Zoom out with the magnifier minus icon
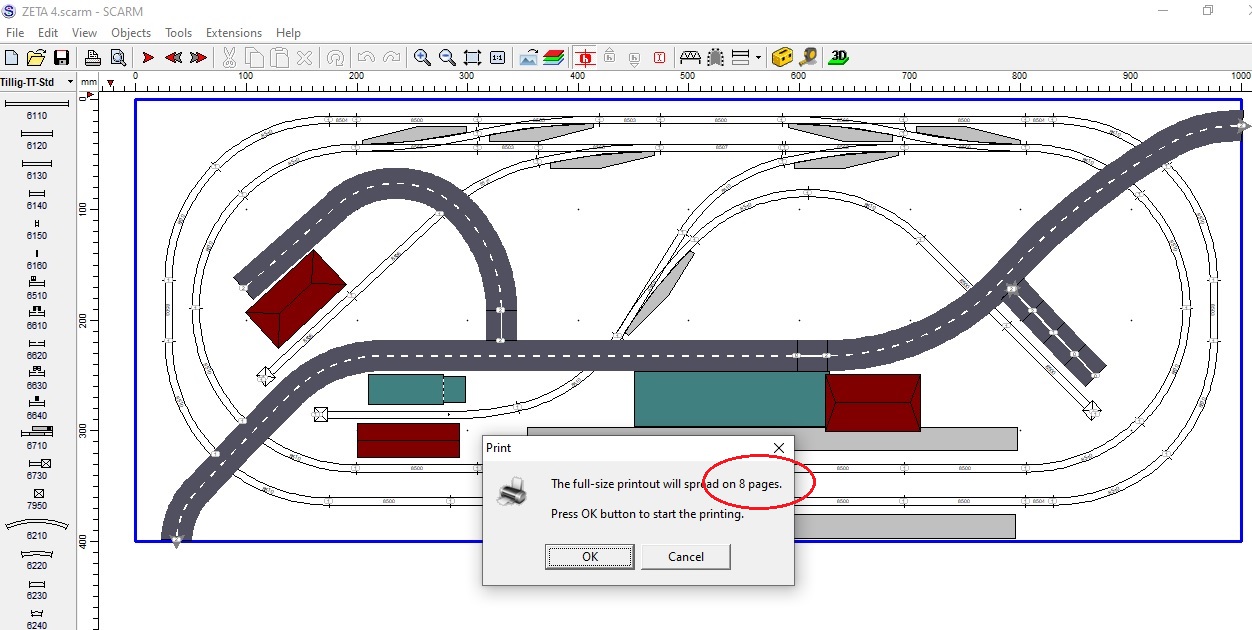1252x630 pixels. (447, 58)
